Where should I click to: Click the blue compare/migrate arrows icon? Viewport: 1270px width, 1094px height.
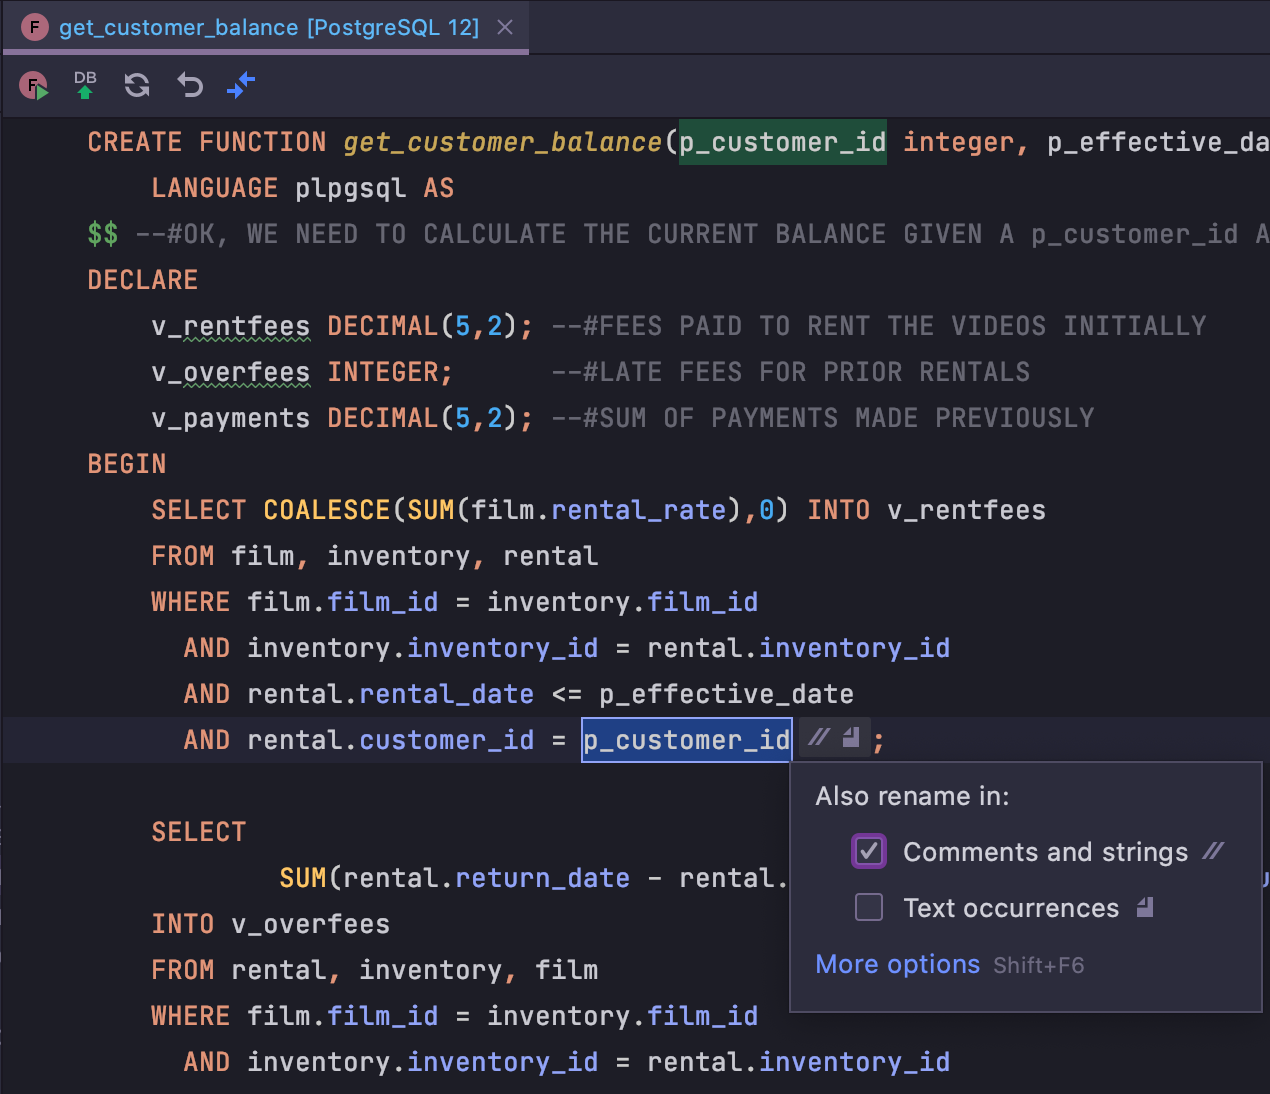[x=241, y=85]
